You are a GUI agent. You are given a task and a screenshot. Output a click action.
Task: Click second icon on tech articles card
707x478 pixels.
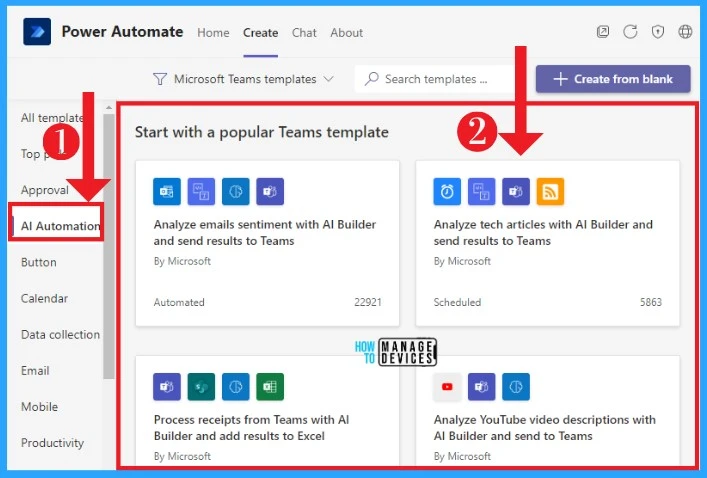pyautogui.click(x=482, y=191)
